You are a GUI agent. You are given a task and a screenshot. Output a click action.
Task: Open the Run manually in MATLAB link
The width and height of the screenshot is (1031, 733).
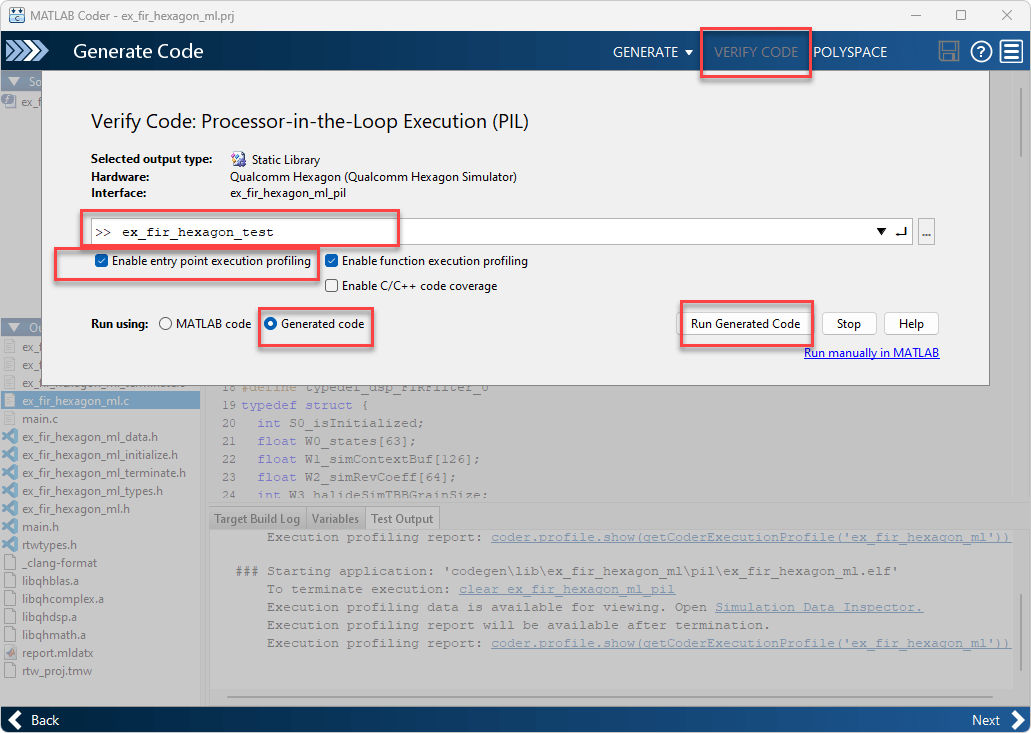(x=871, y=352)
